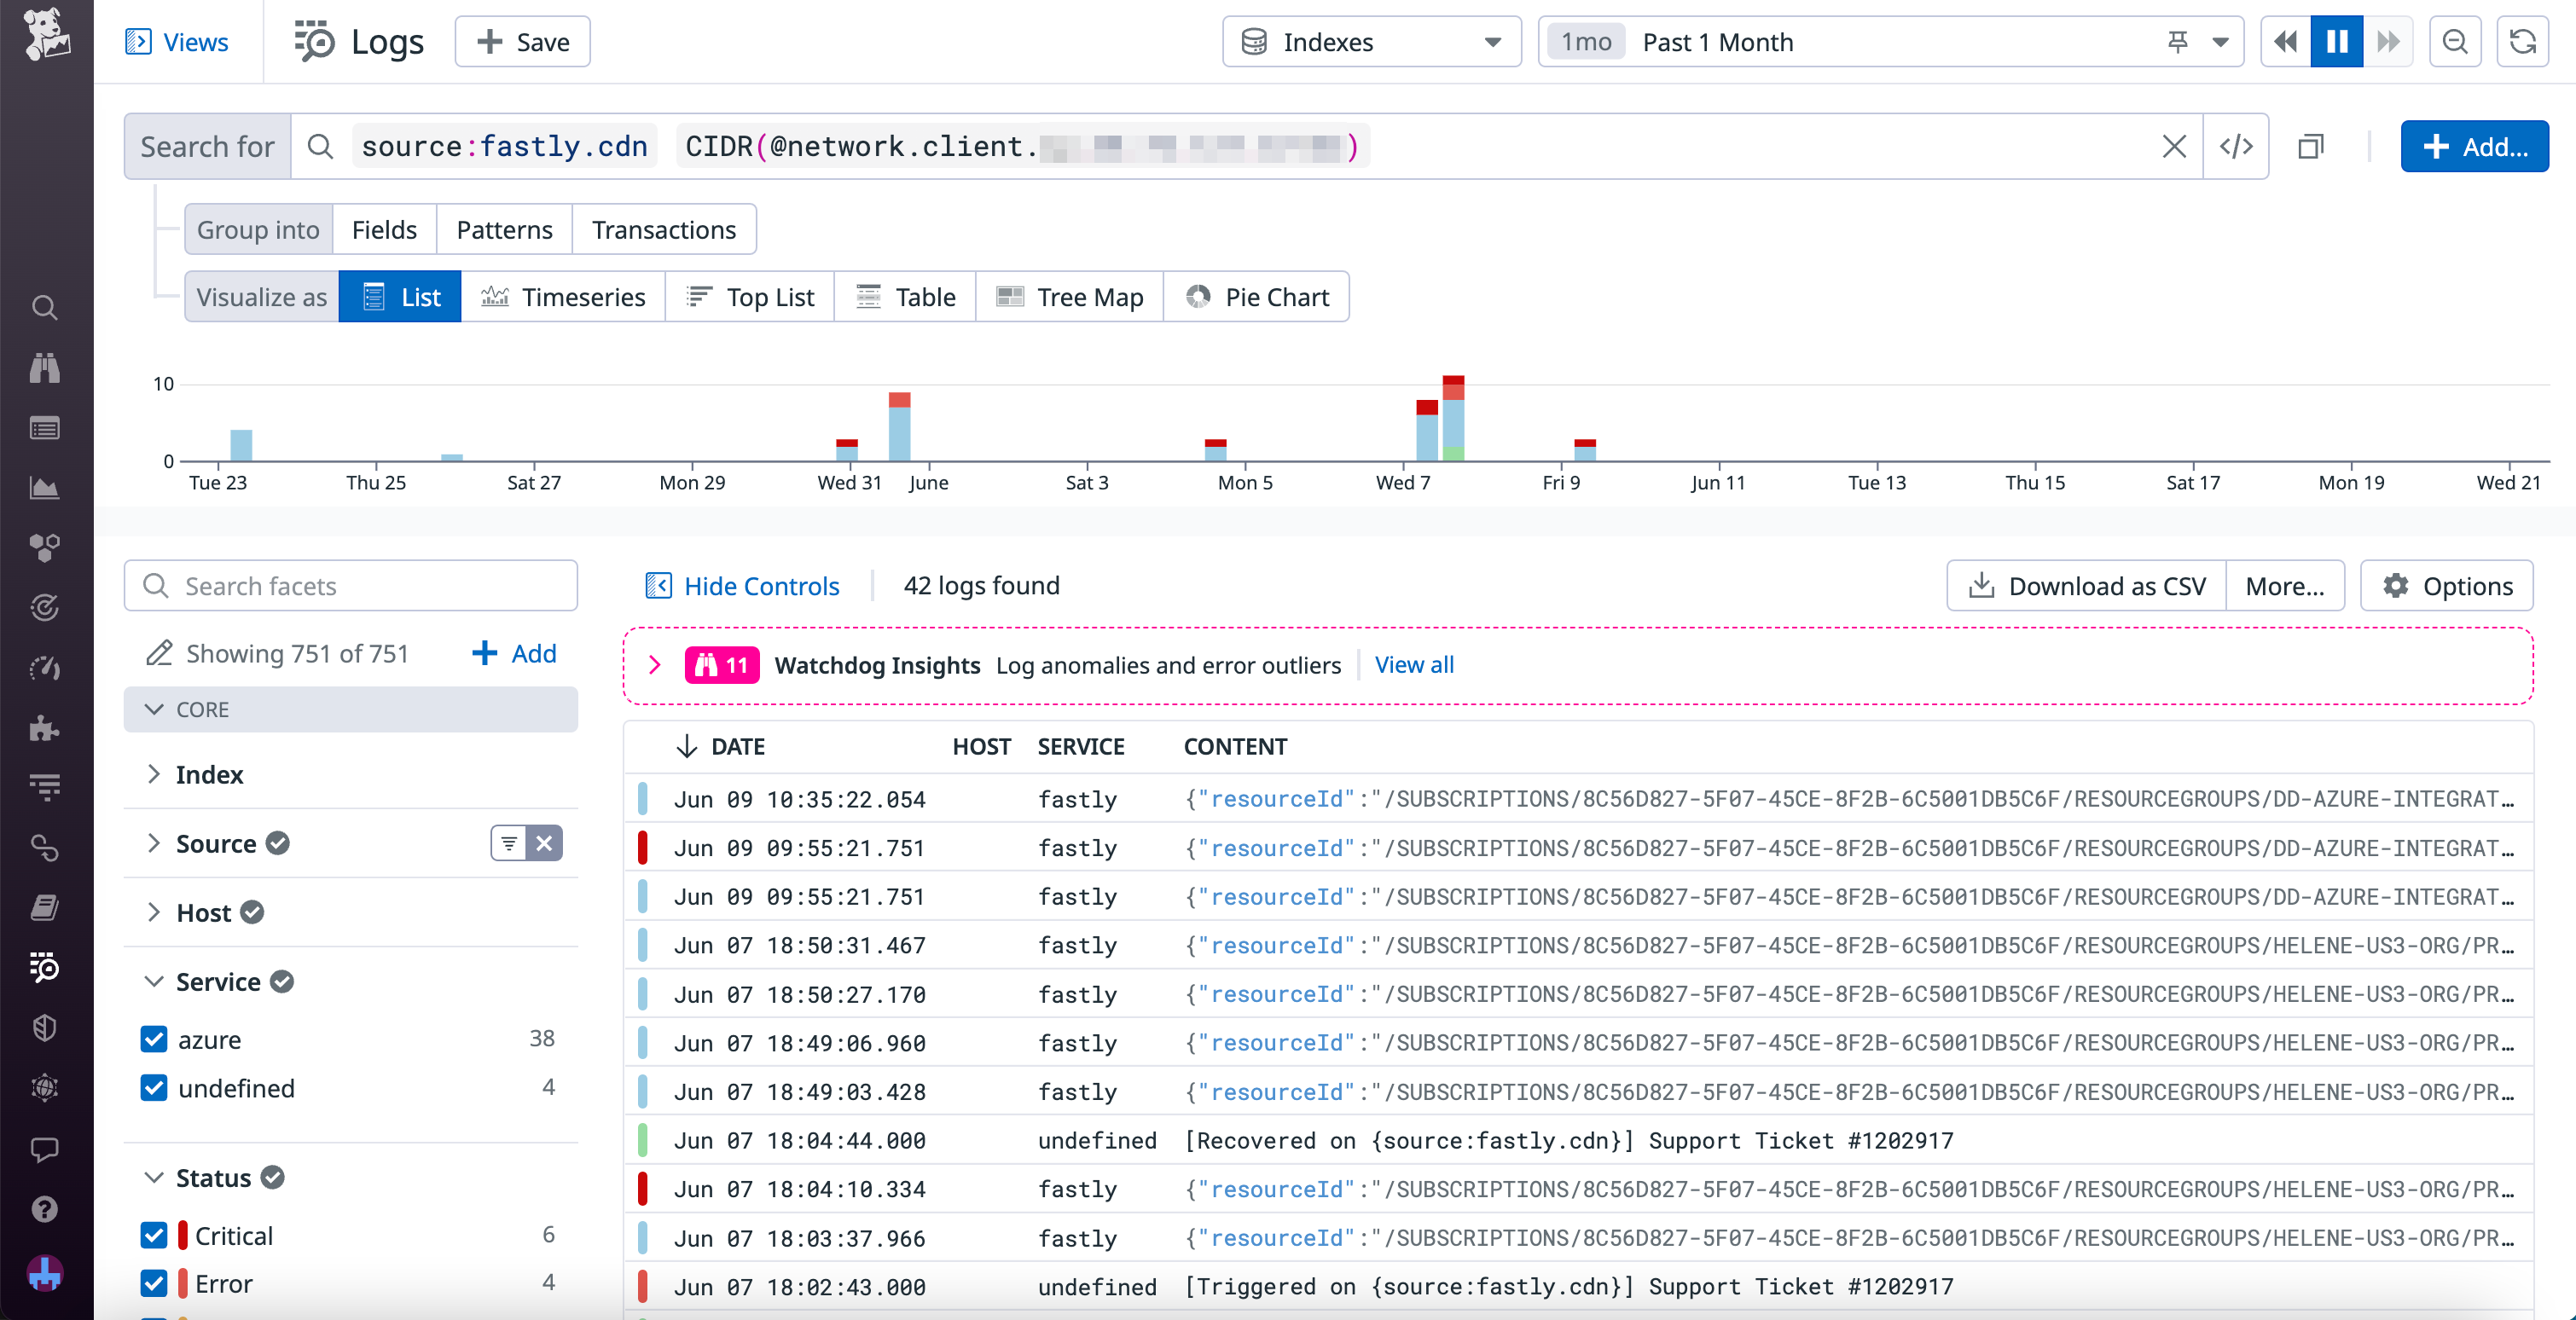2576x1320 pixels.
Task: Select the Logs icon in the left sidebar
Action: pyautogui.click(x=45, y=968)
